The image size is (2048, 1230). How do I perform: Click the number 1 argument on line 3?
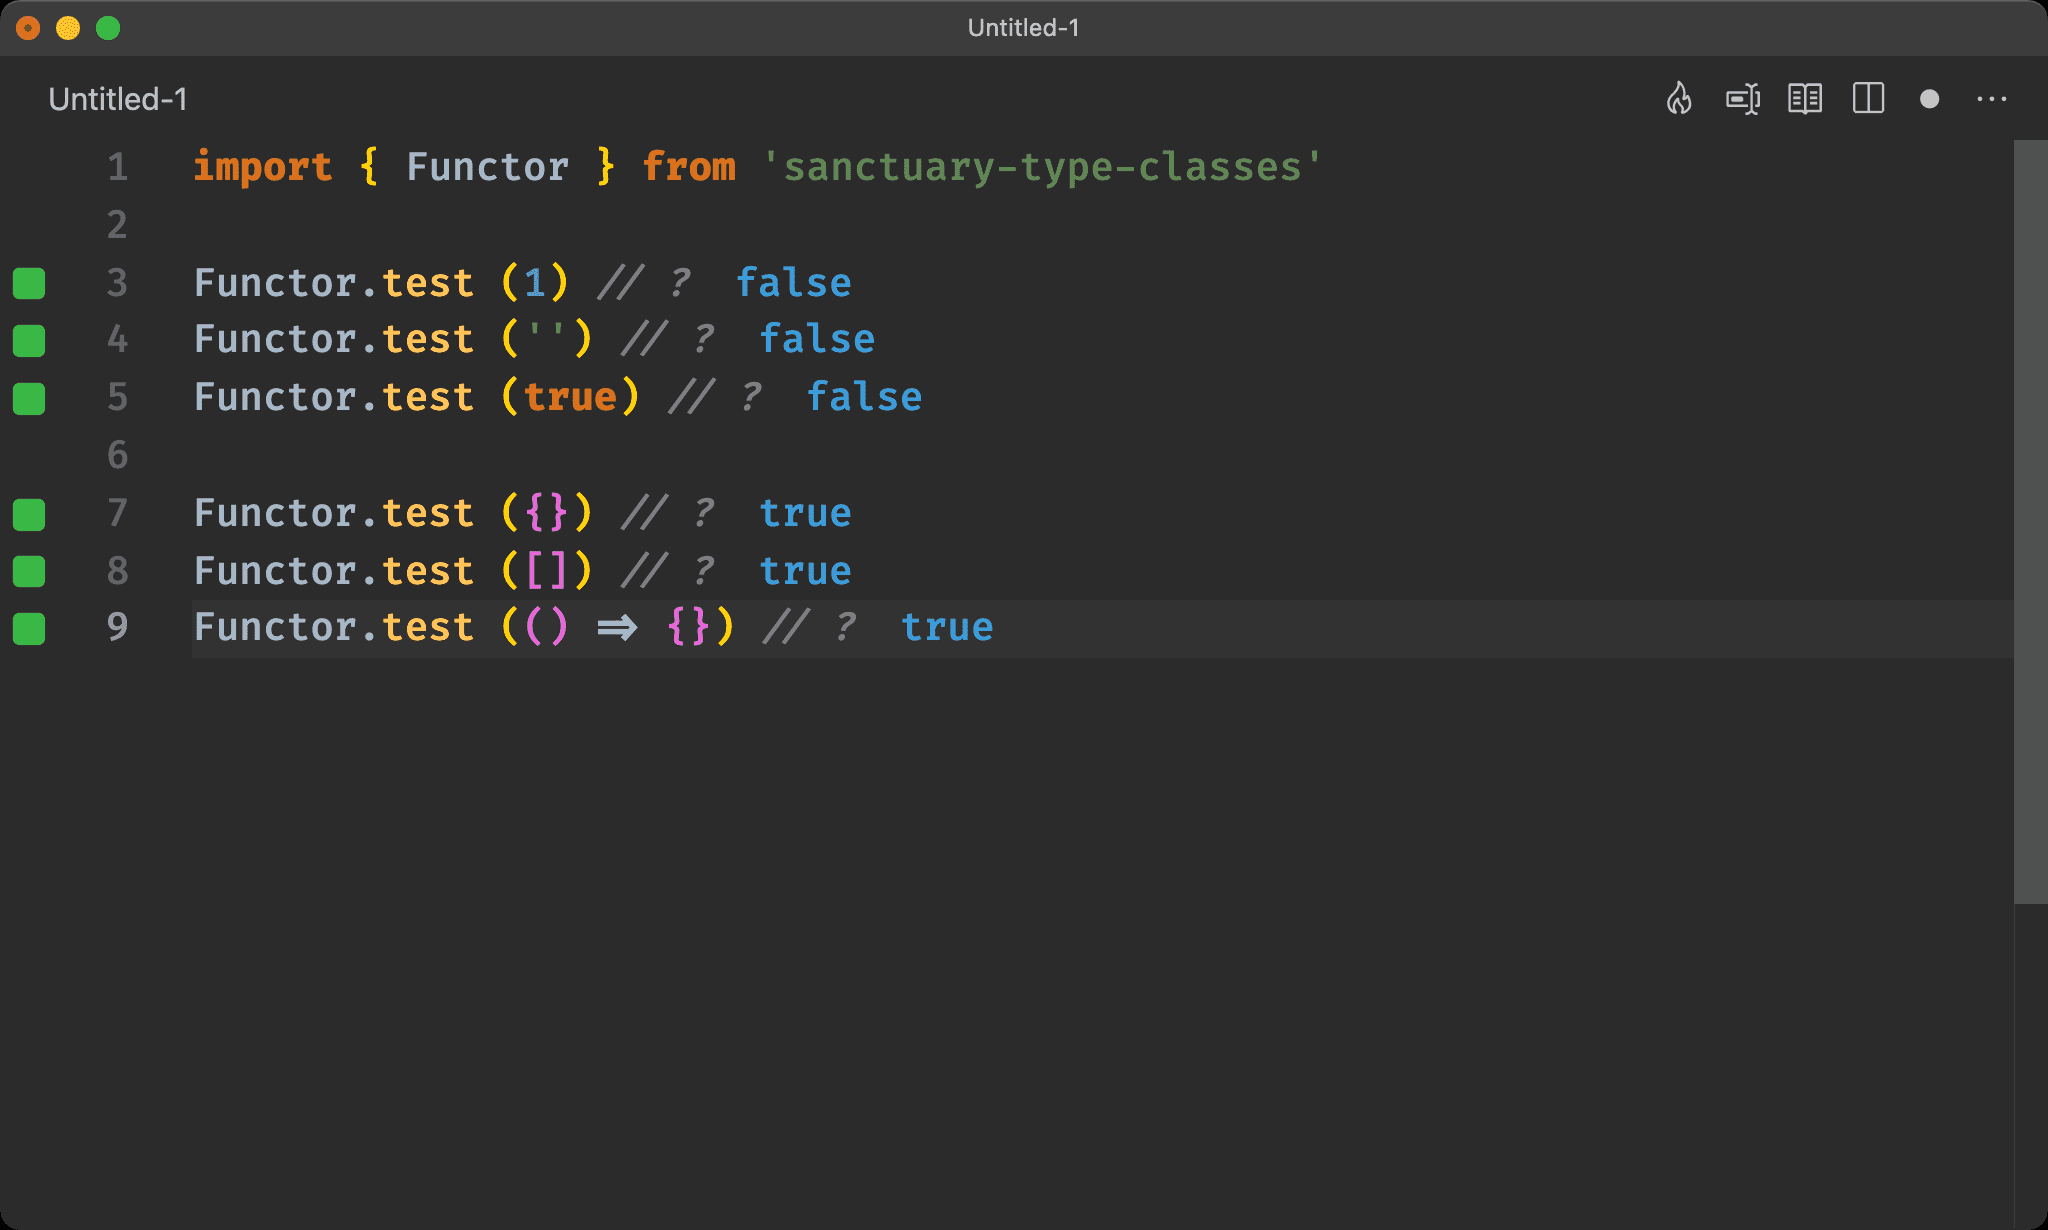[535, 283]
